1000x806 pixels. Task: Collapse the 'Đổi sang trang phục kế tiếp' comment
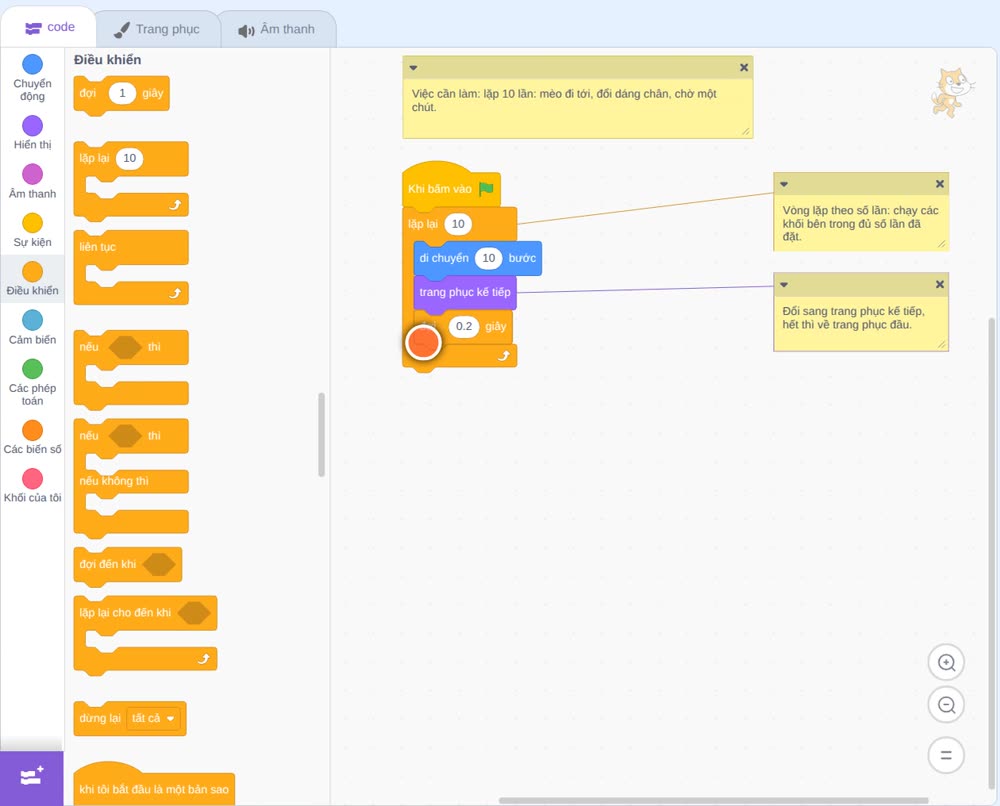(784, 284)
